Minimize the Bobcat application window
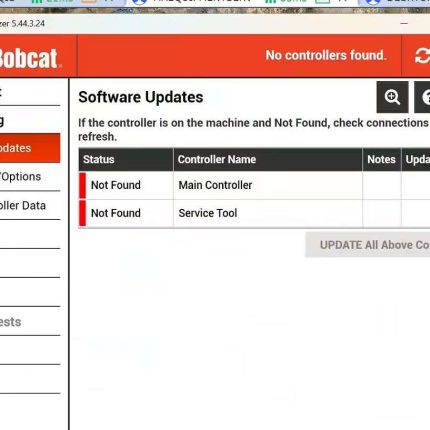Screen dimensions: 430x430 [x=404, y=24]
